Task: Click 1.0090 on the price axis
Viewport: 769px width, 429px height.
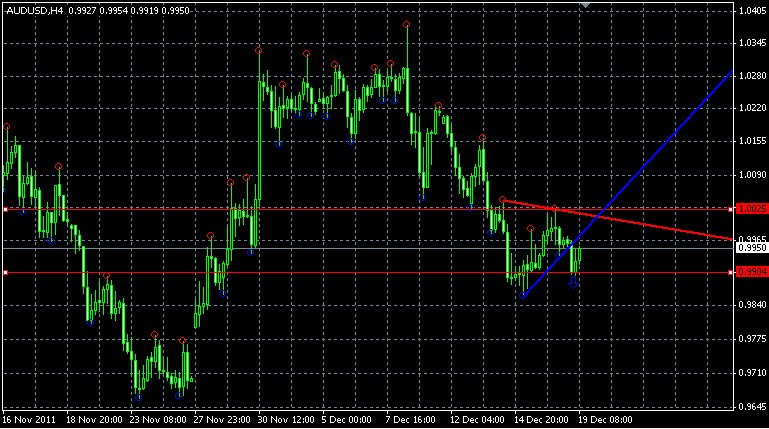Action: (x=752, y=175)
